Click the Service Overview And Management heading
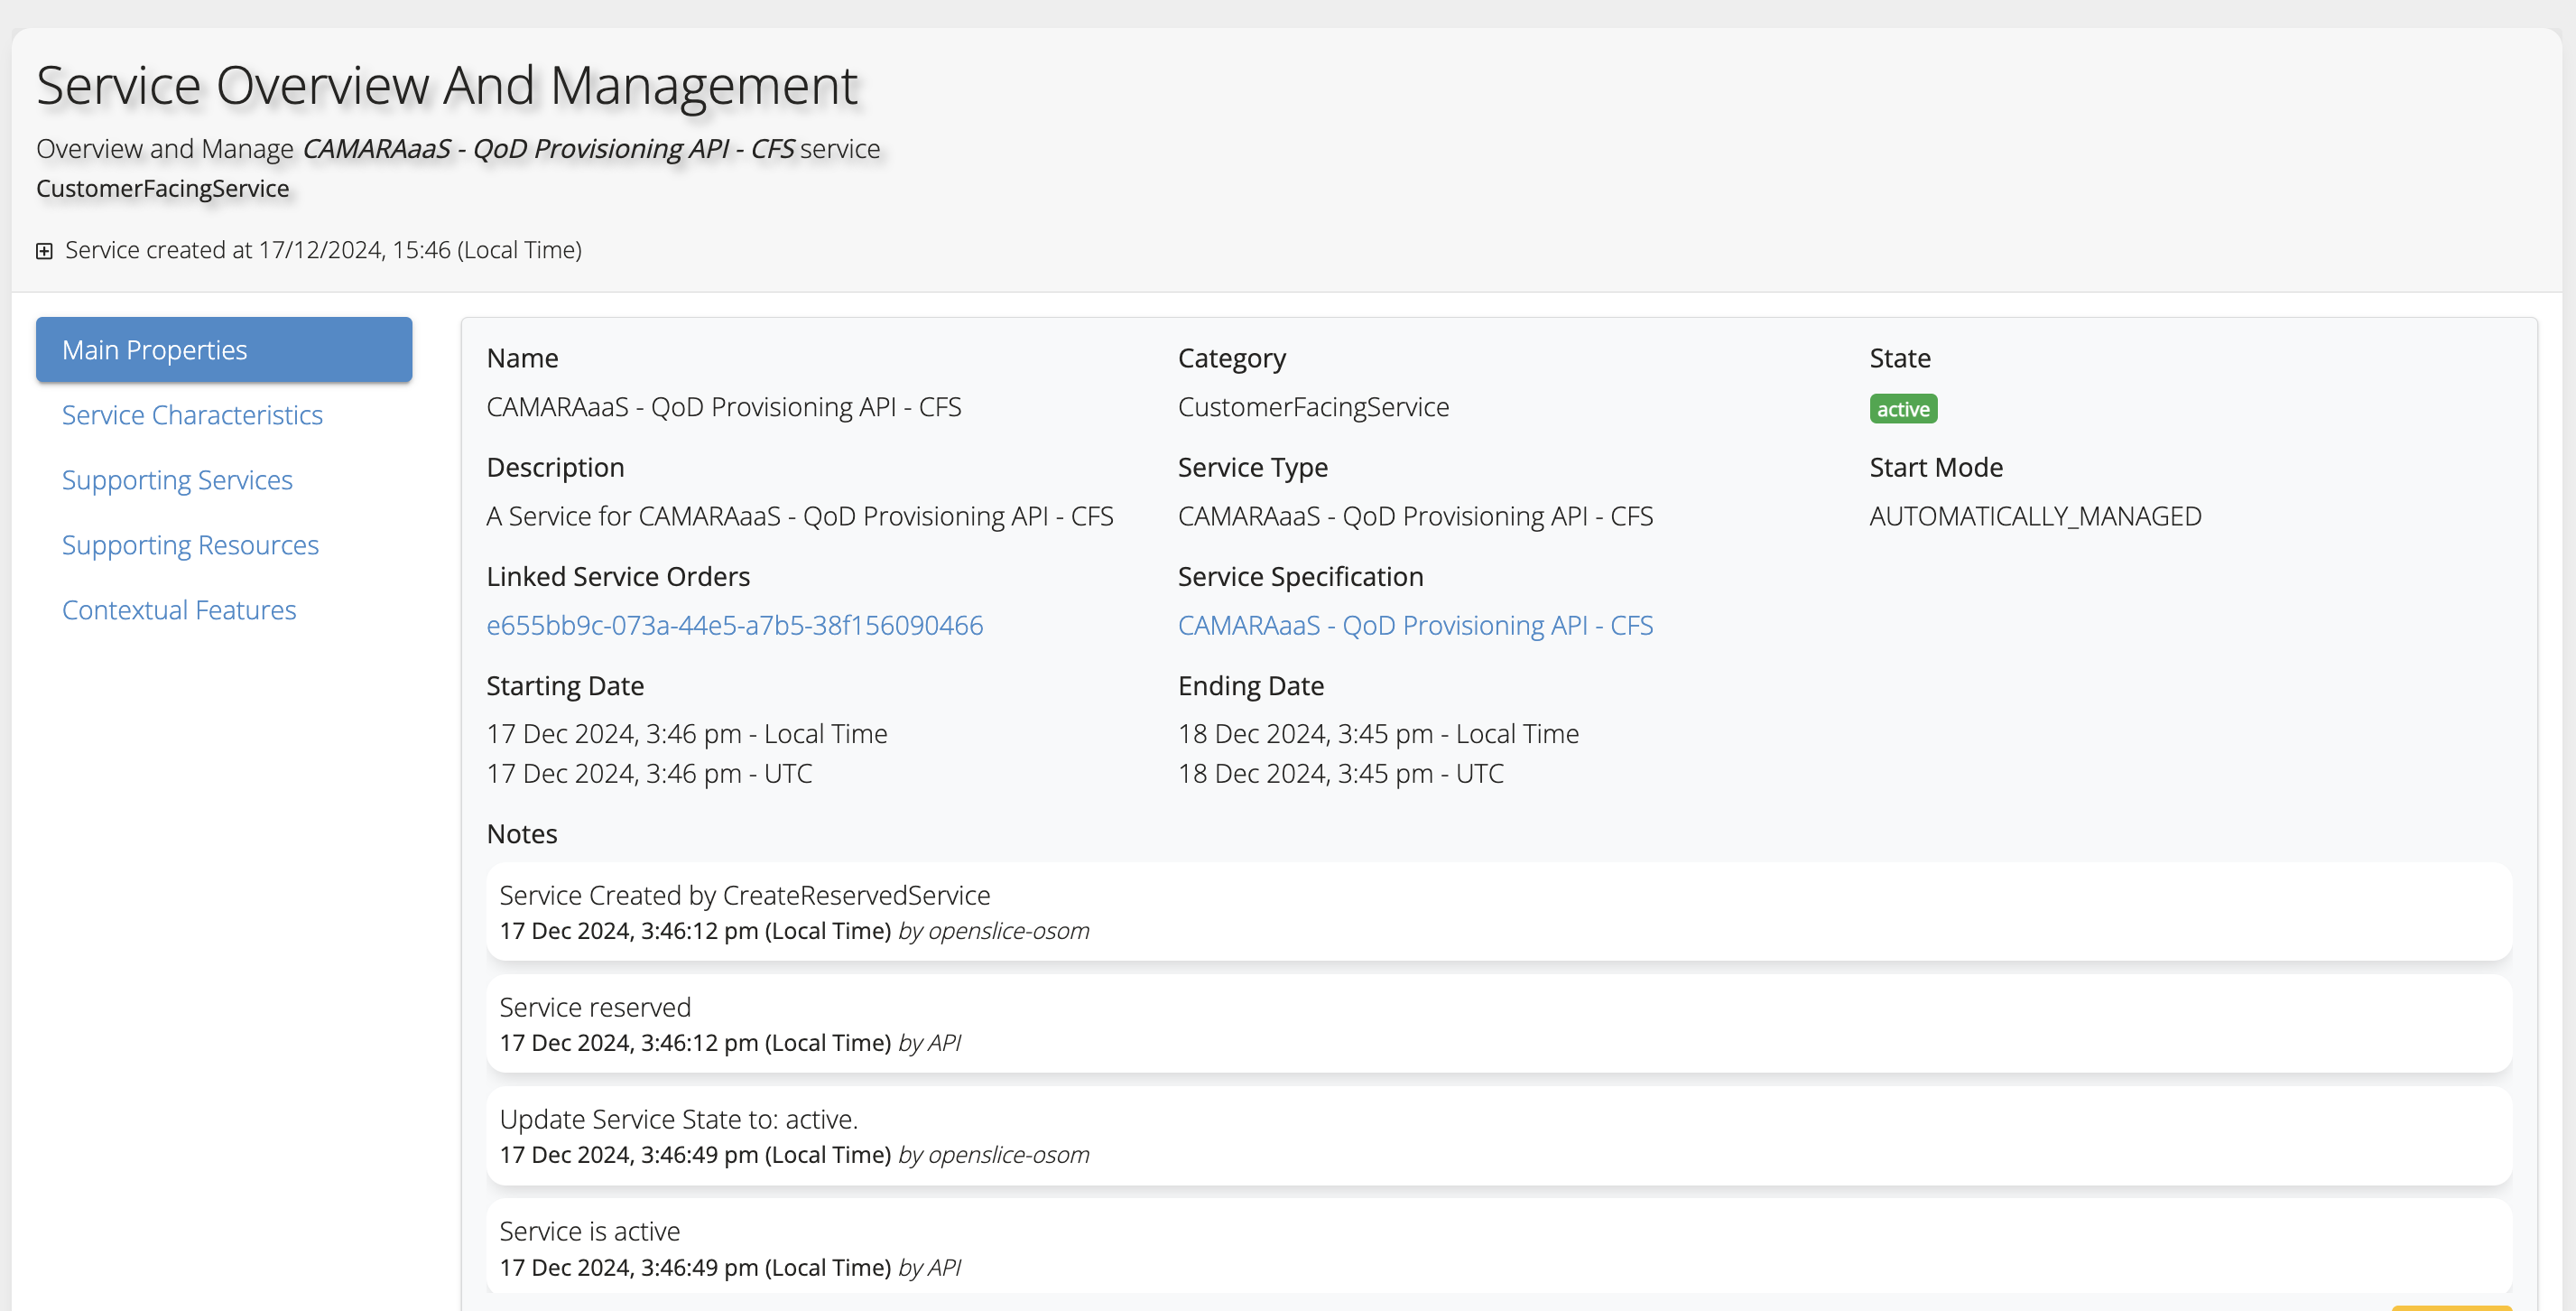The width and height of the screenshot is (2576, 1311). coord(447,86)
